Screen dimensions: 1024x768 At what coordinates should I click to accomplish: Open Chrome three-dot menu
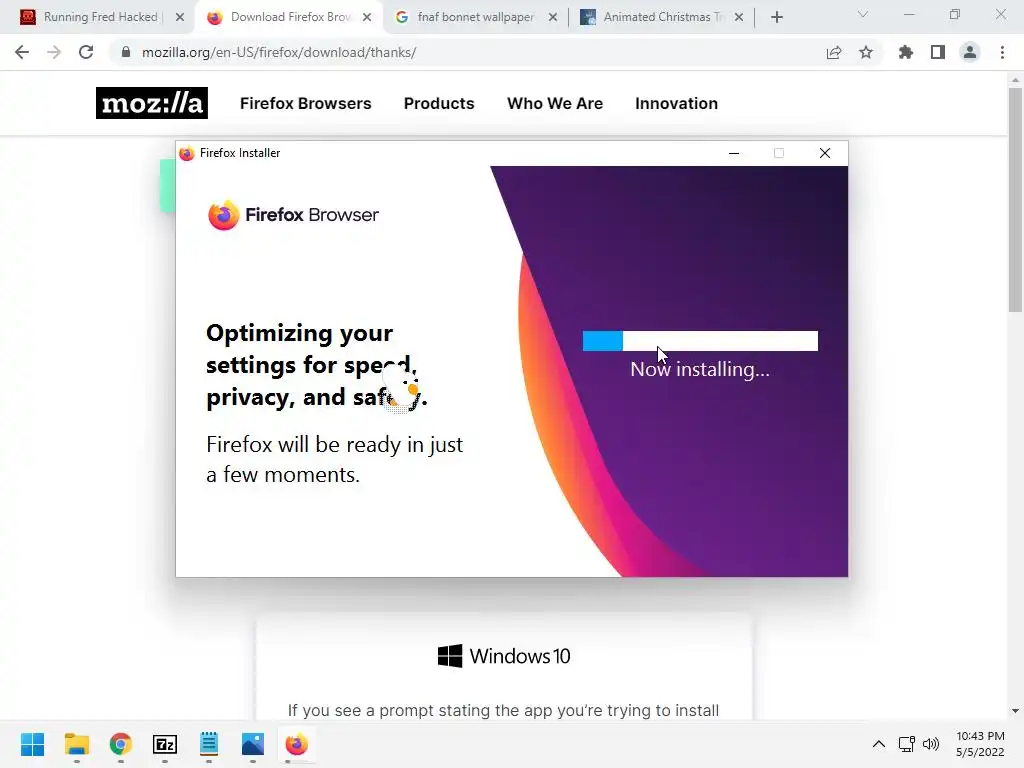1002,52
